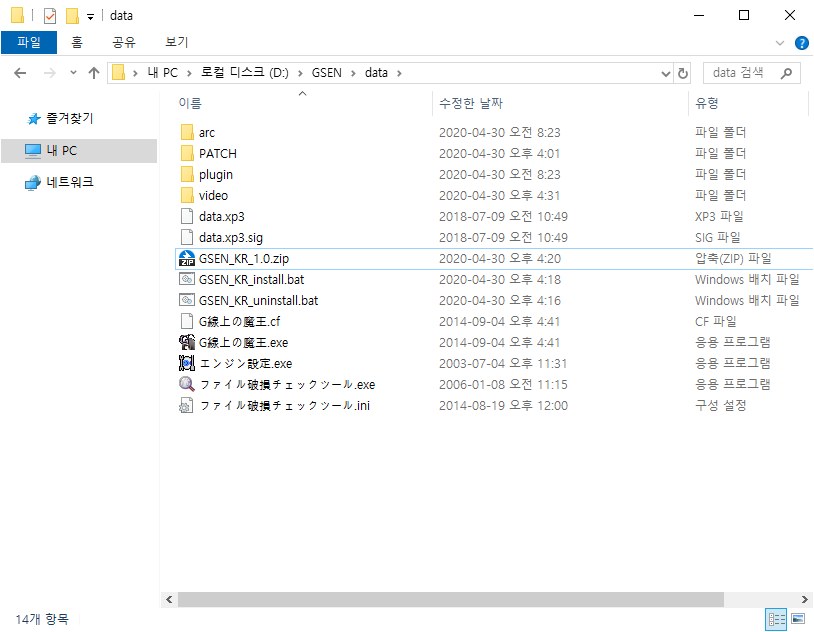This screenshot has width=814, height=632.
Task: Click the 내 PC computer icon
Action: (x=33, y=151)
